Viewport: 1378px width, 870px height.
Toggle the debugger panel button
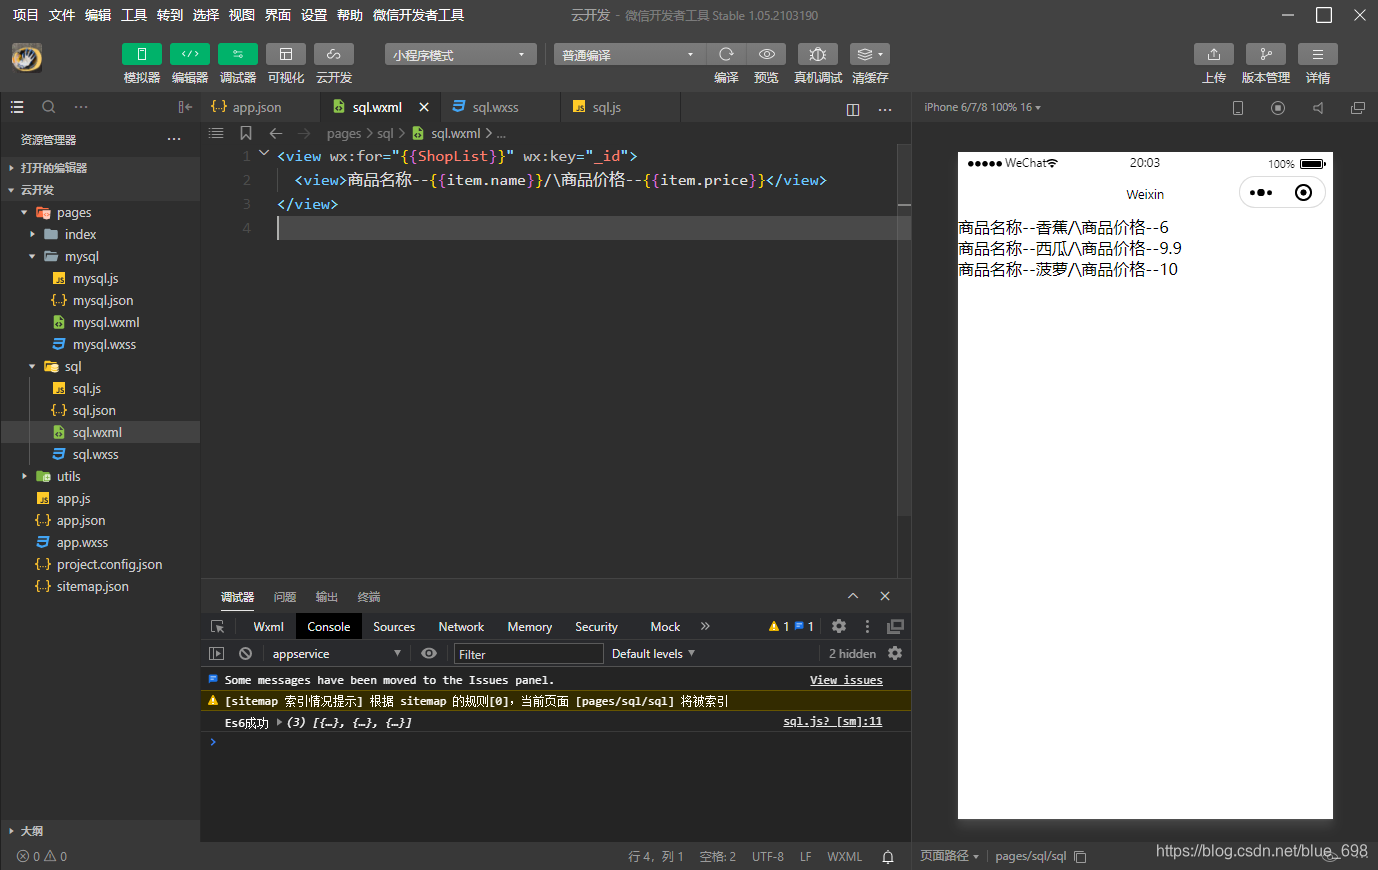238,54
